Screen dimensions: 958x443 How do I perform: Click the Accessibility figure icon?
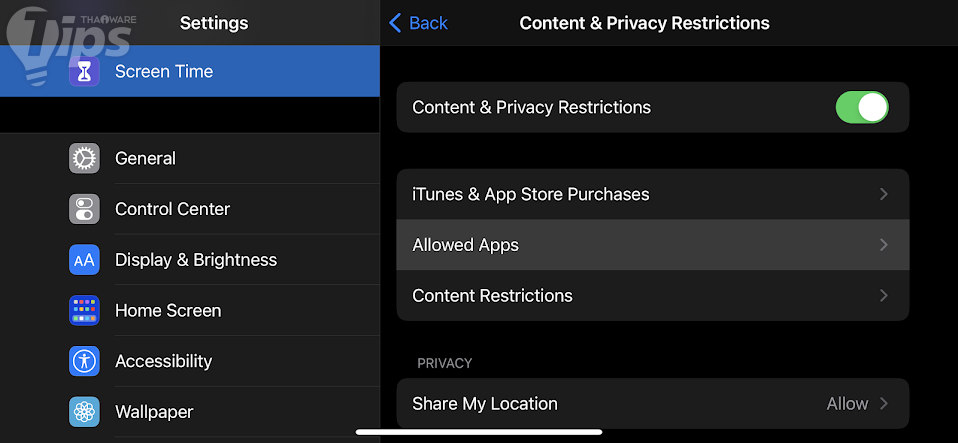click(x=84, y=361)
